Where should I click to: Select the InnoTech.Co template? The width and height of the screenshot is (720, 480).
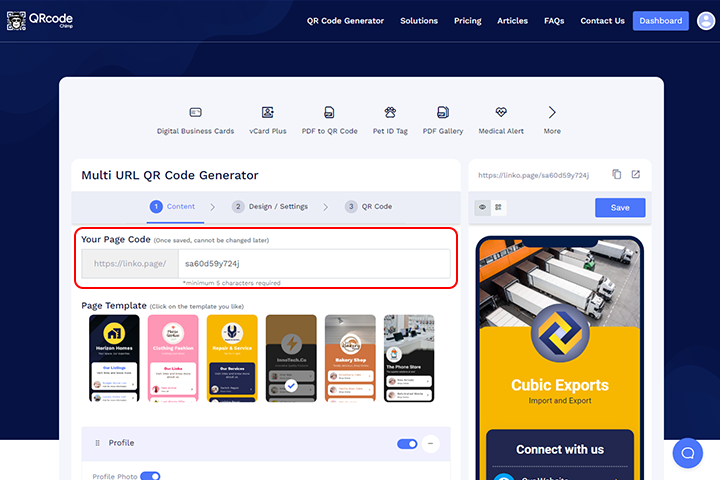click(x=291, y=358)
